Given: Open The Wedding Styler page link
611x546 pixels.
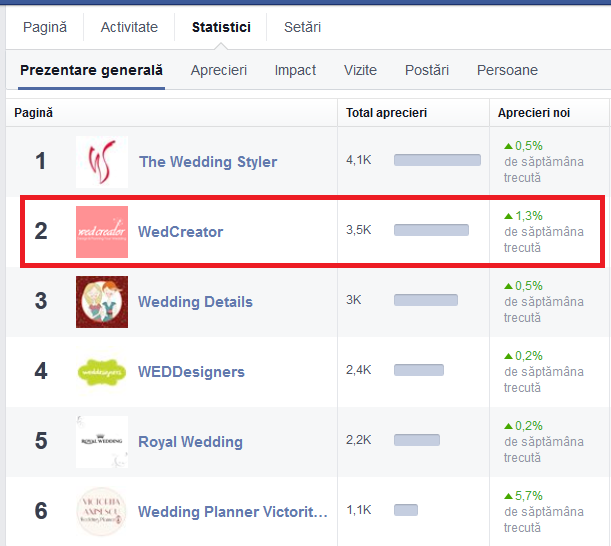Looking at the screenshot, I should (208, 162).
